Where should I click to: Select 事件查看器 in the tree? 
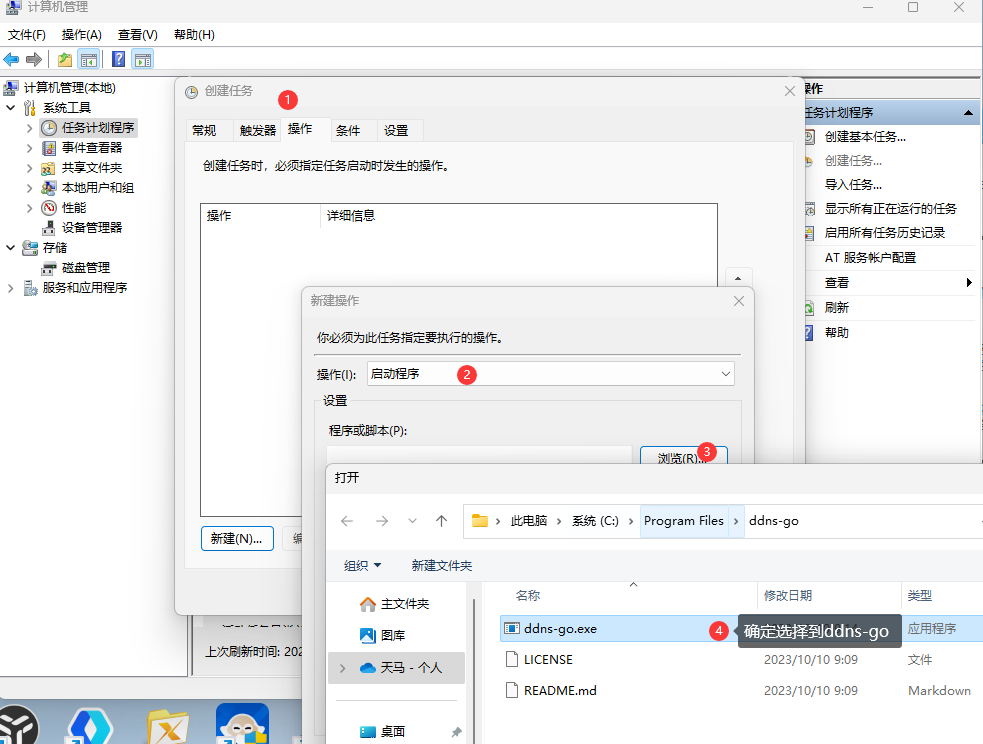click(x=92, y=148)
